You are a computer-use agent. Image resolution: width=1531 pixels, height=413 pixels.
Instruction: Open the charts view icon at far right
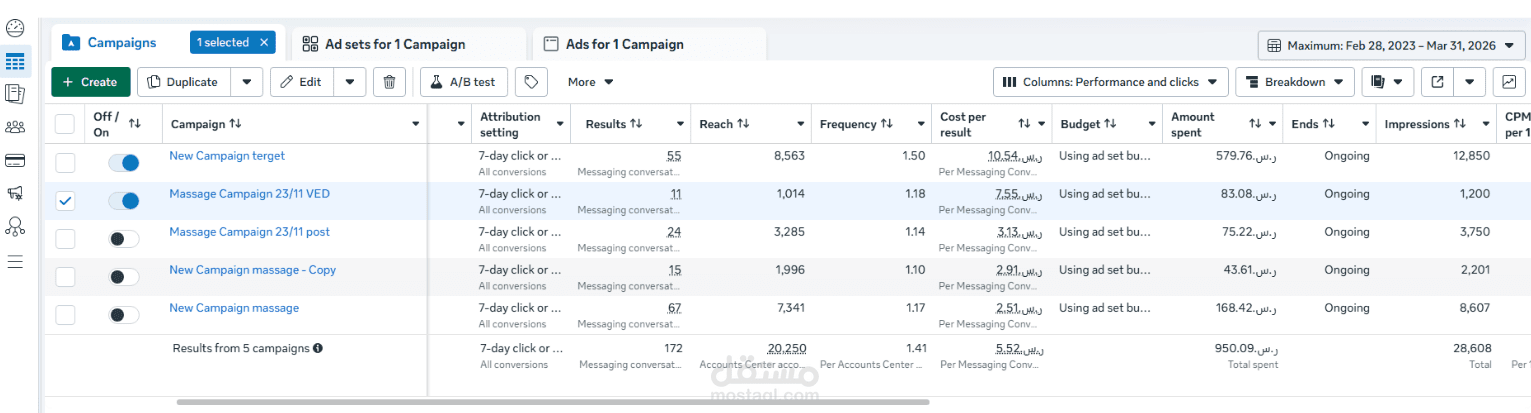tap(1507, 82)
